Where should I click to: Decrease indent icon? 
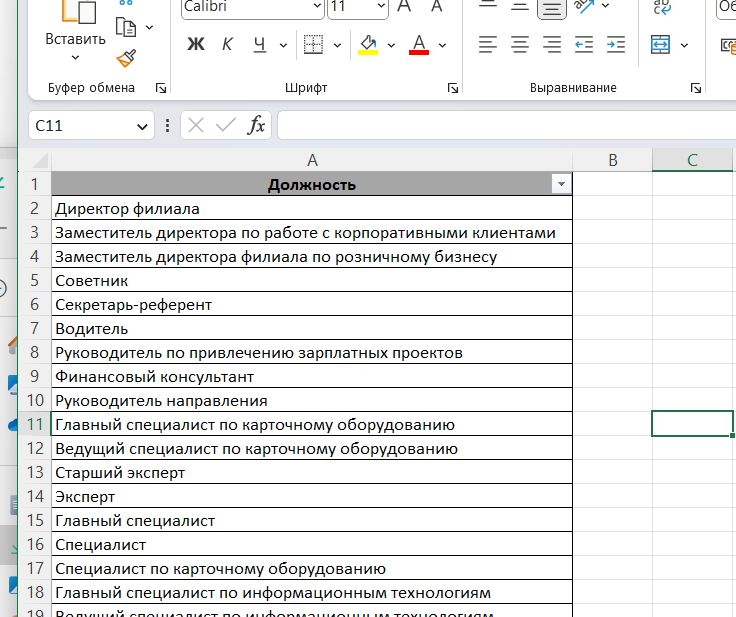coord(584,45)
